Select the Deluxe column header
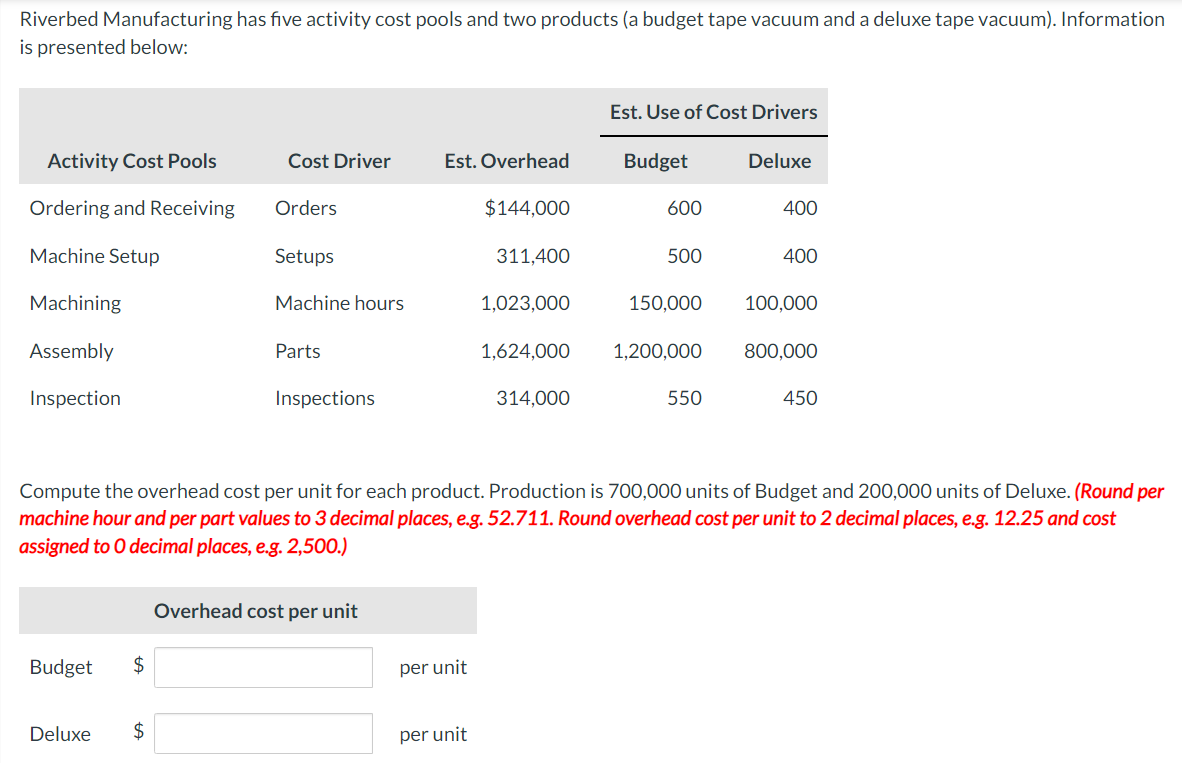 click(780, 161)
